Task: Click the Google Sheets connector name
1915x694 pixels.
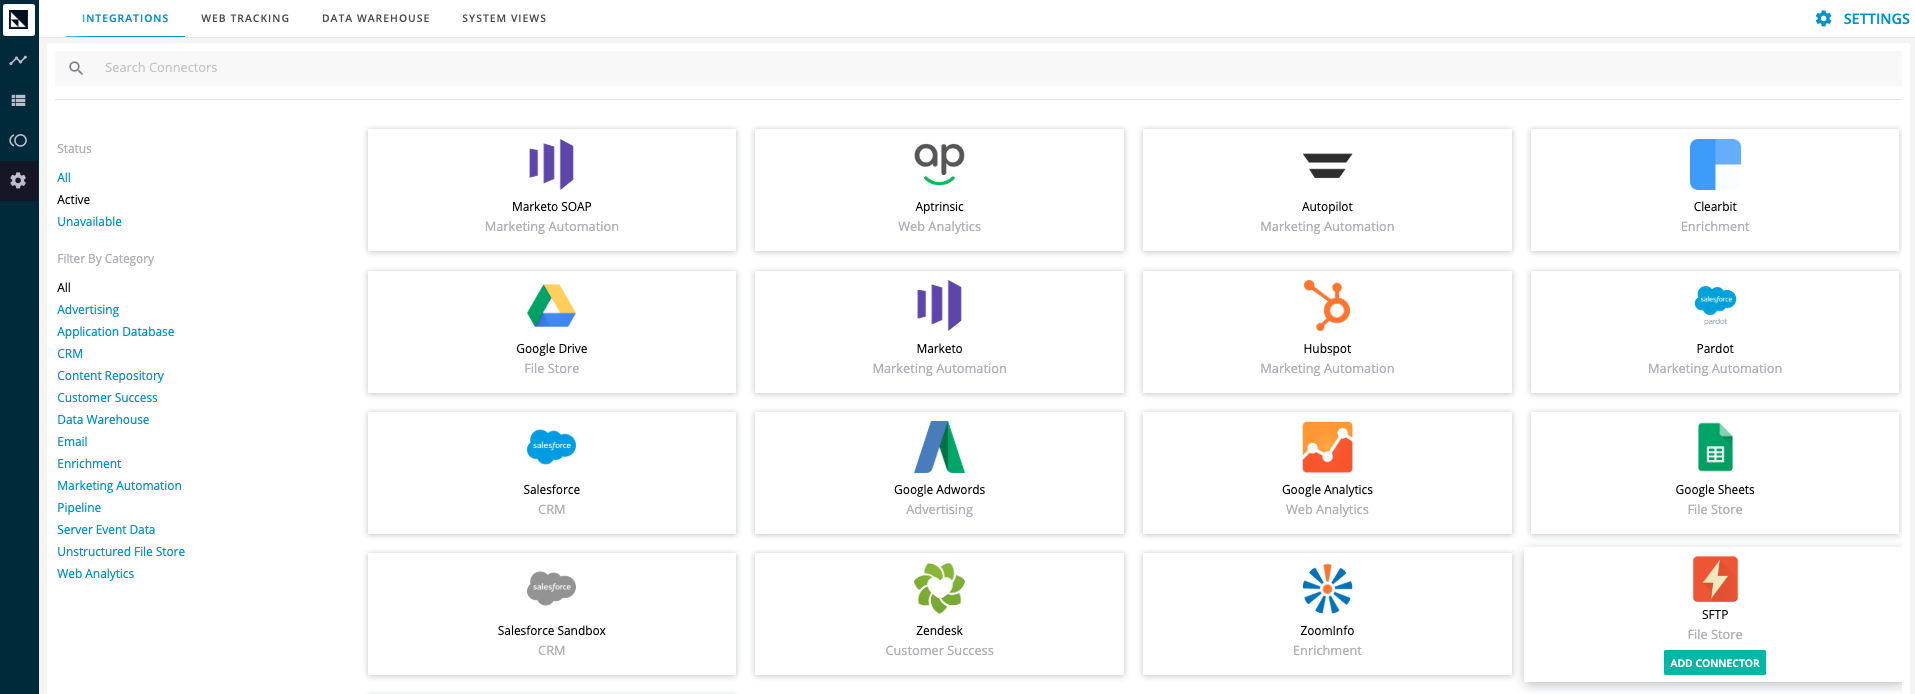Action: click(x=1715, y=490)
